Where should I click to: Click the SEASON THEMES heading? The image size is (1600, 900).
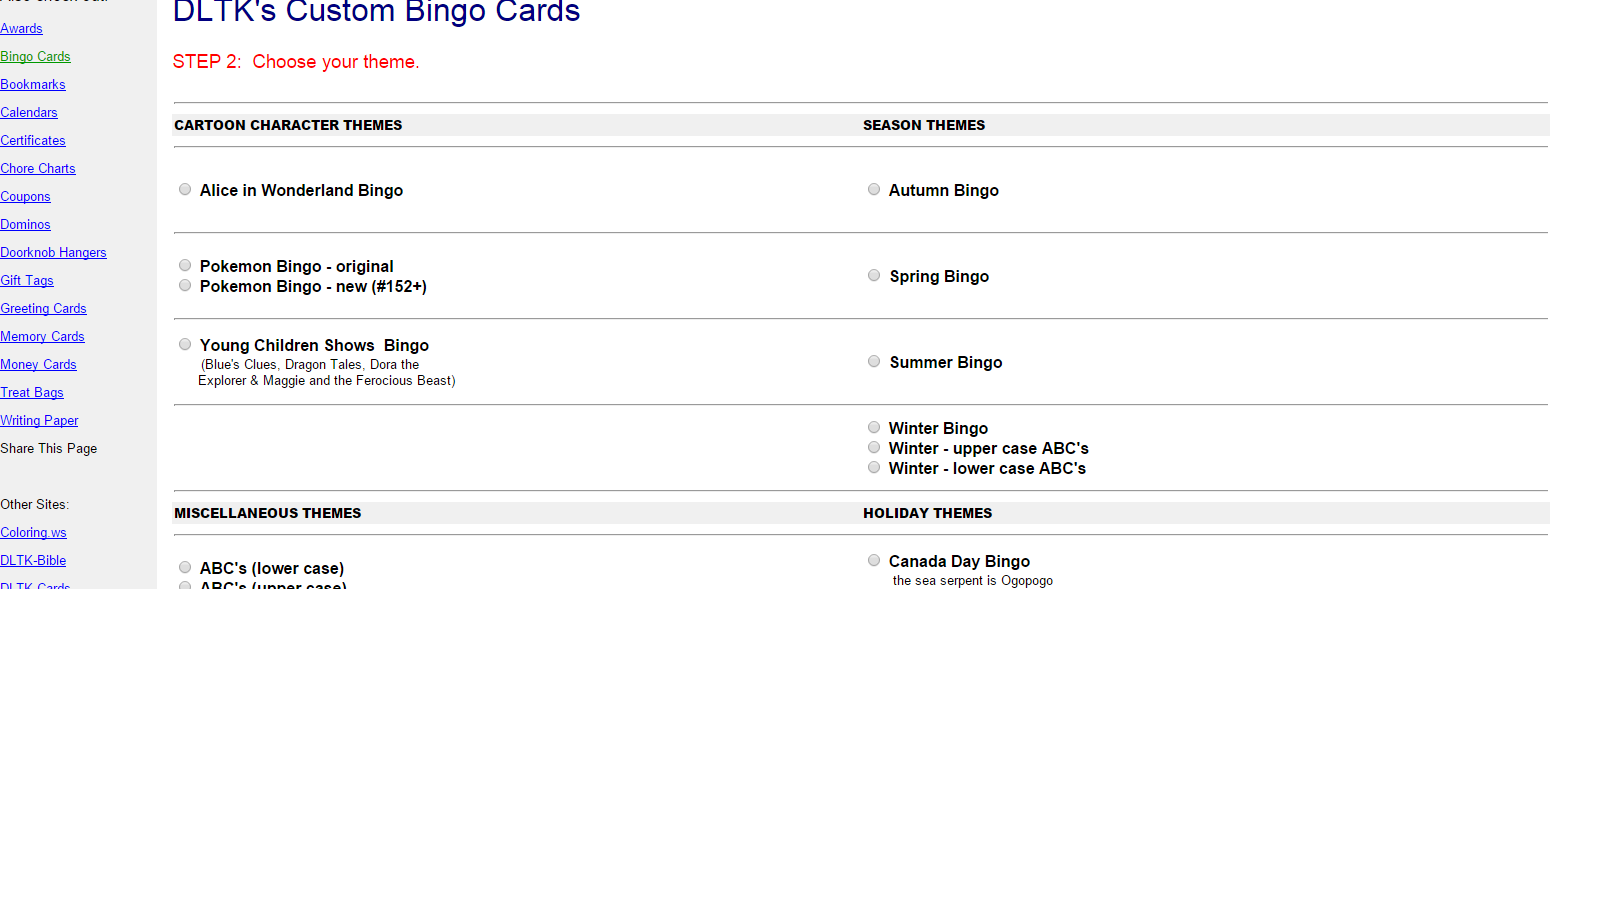(x=924, y=125)
